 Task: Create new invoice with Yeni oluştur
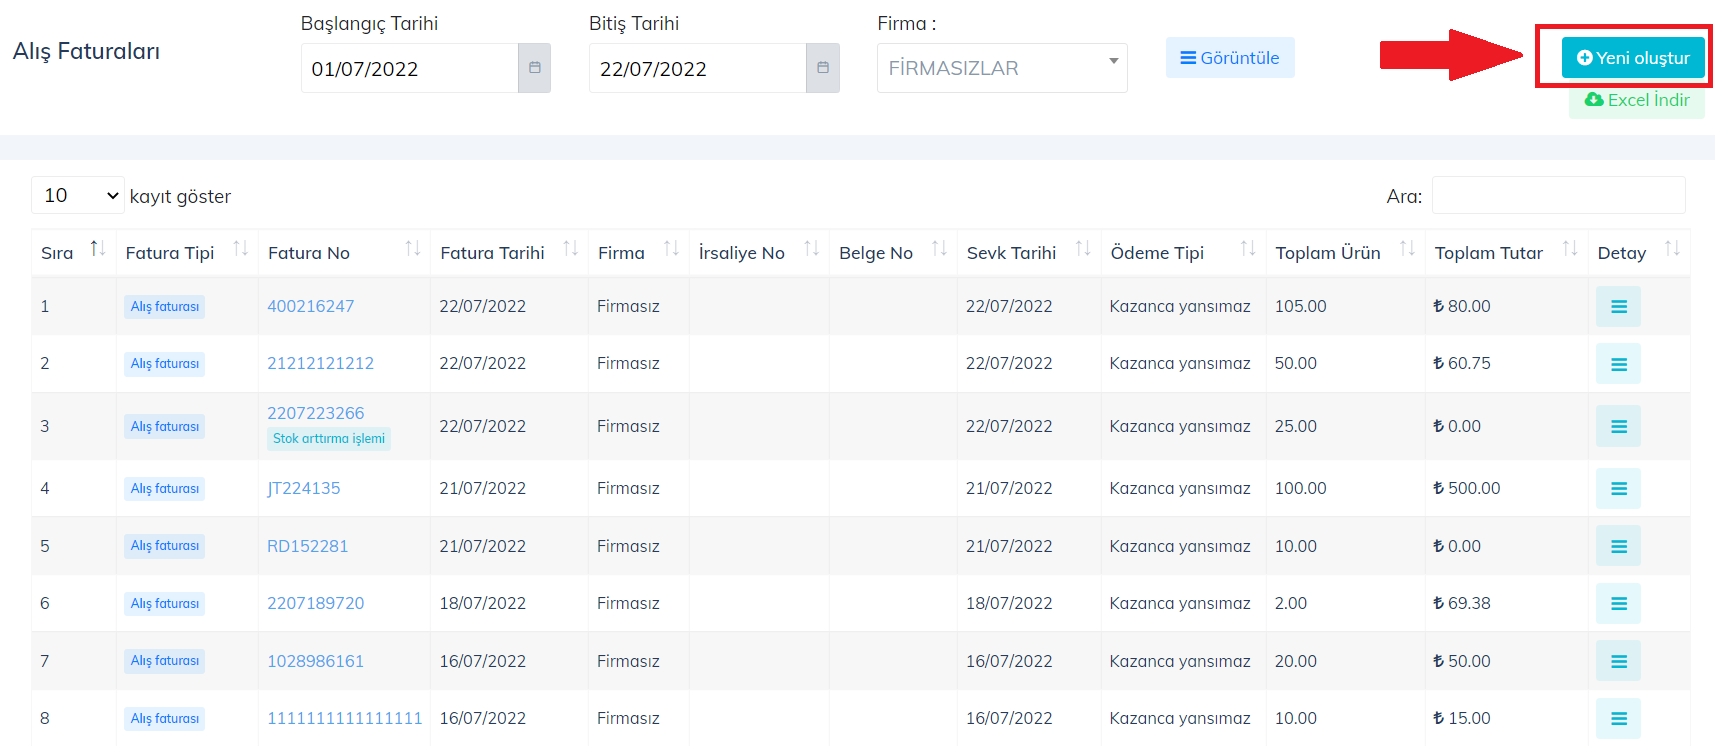coord(1633,58)
